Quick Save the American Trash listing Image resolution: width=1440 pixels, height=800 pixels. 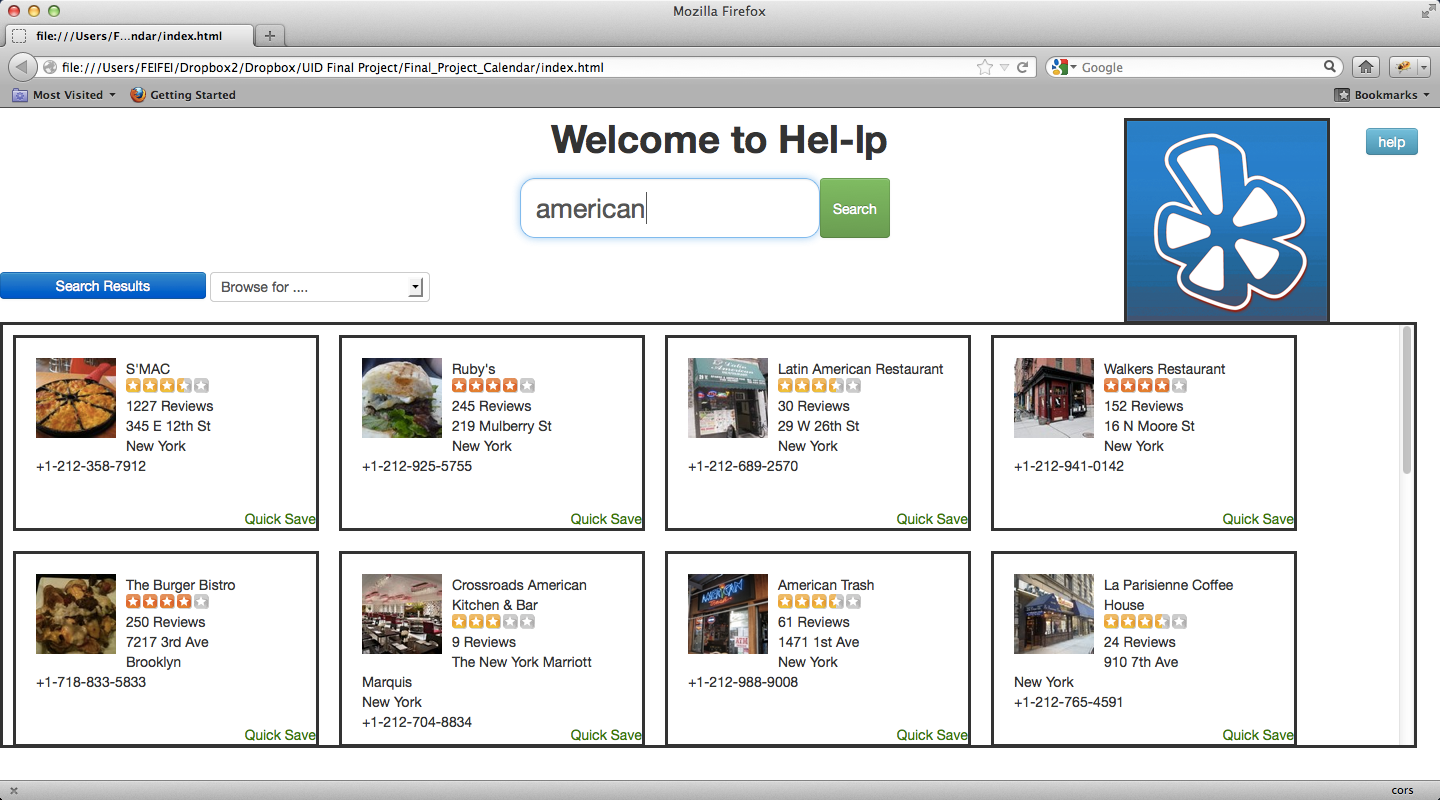pos(932,735)
